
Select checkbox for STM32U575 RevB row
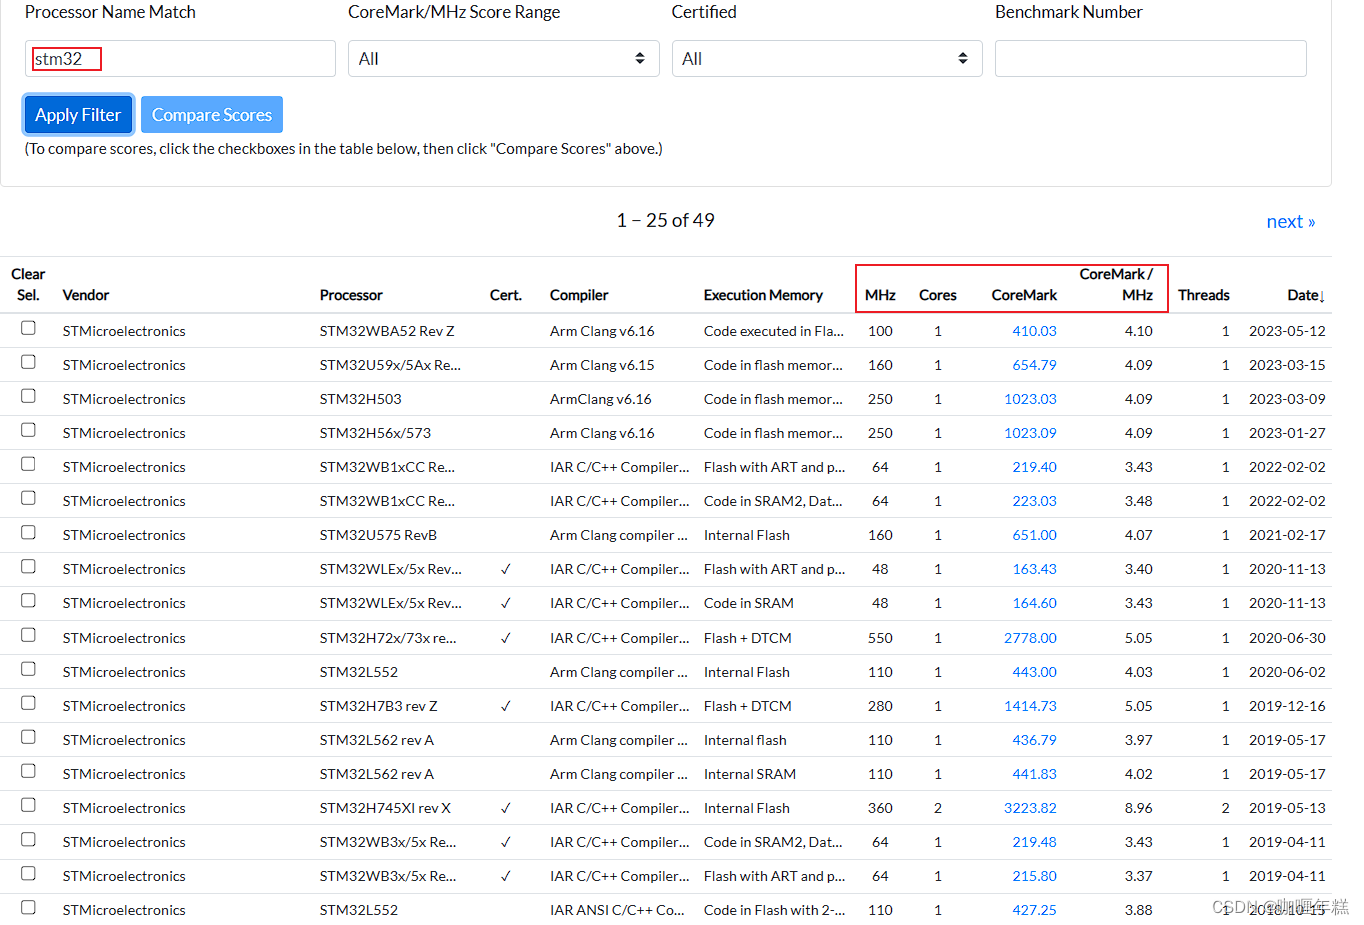click(x=28, y=533)
